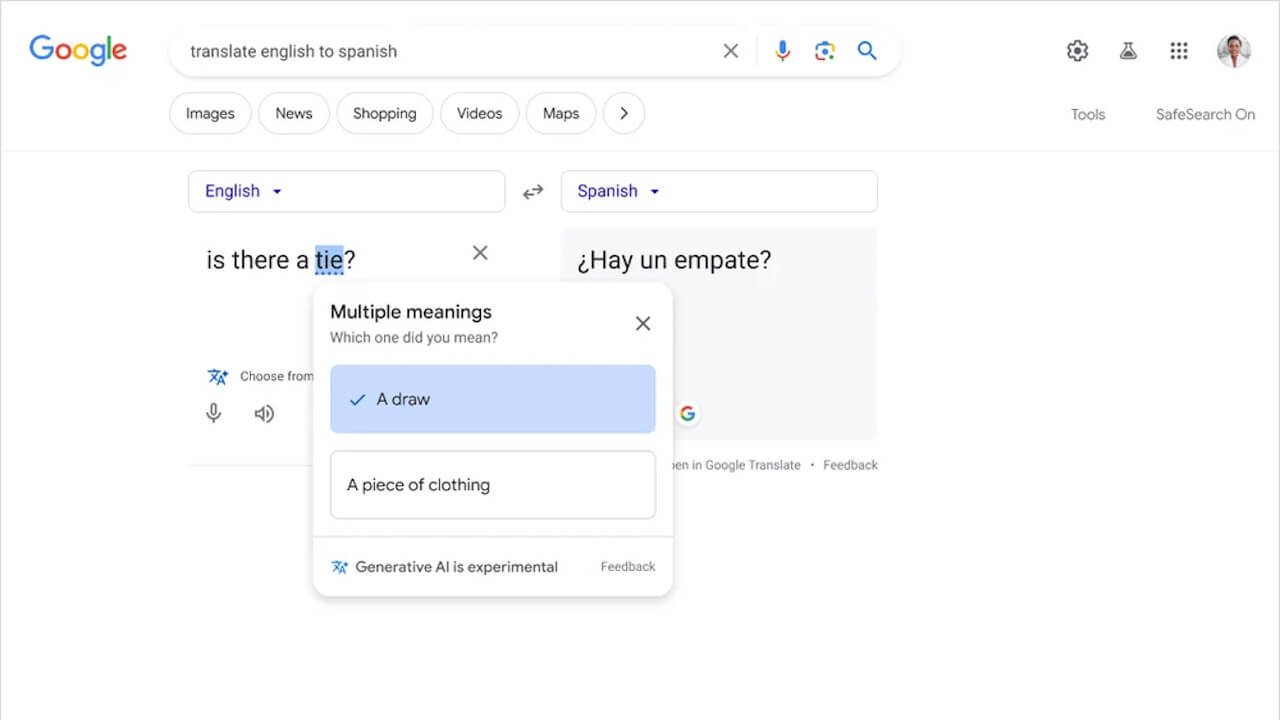The height and width of the screenshot is (720, 1280).
Task: Toggle the SafeSearch On setting
Action: click(1205, 114)
